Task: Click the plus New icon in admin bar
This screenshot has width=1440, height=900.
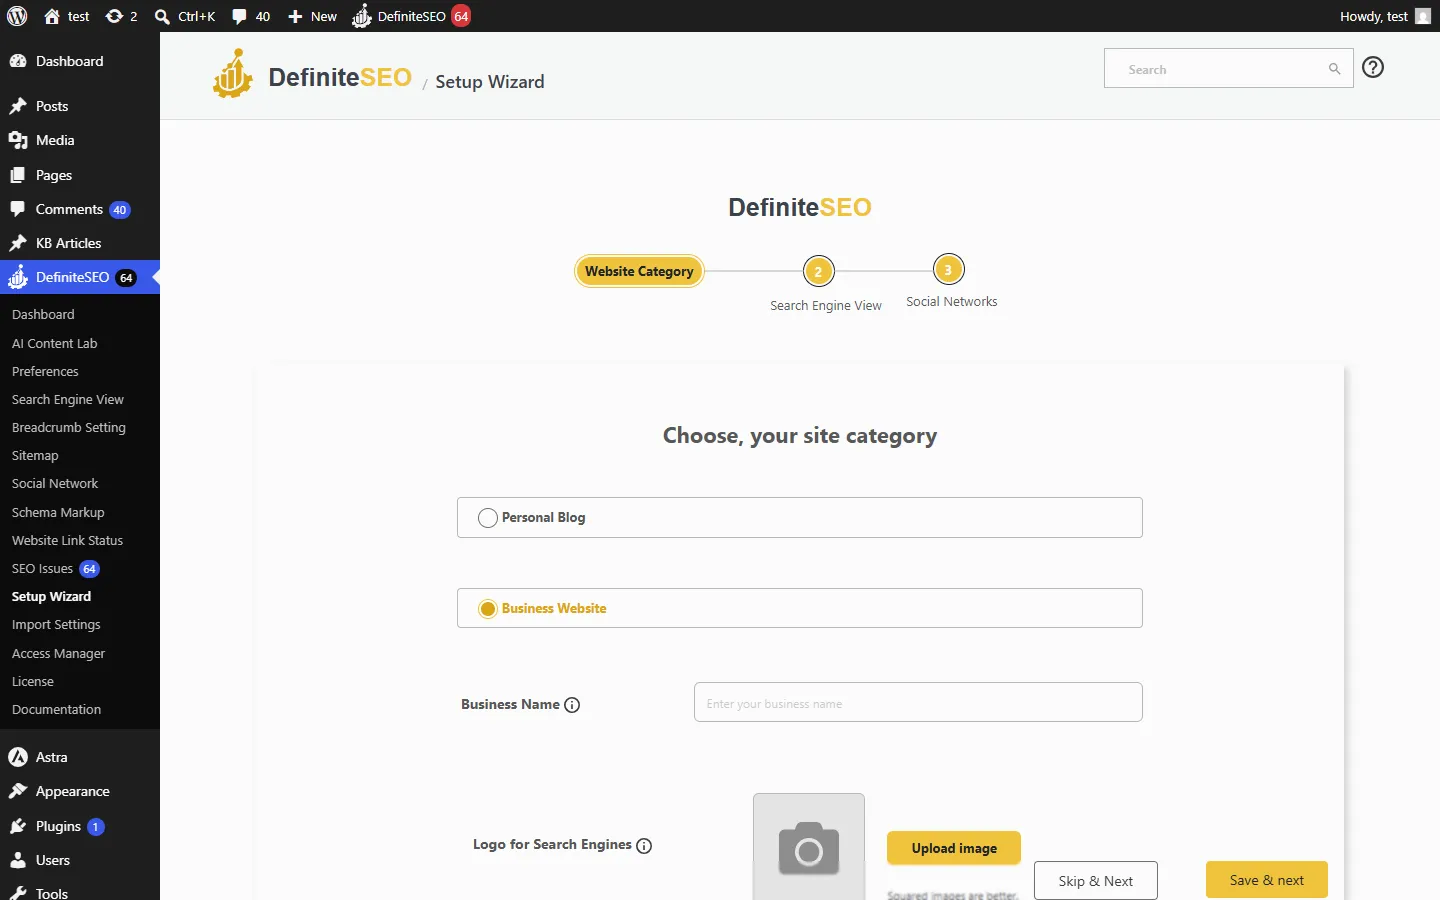Action: pyautogui.click(x=312, y=16)
